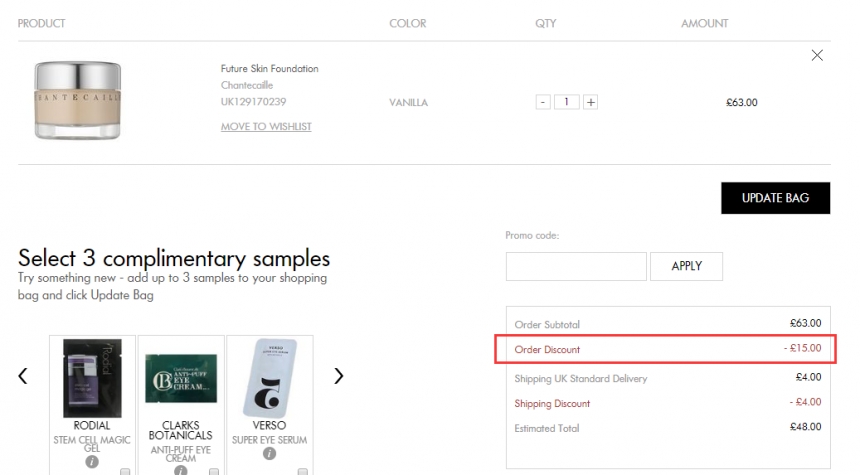Tick the Verso Super Eye Serum checkbox
The width and height of the screenshot is (860, 475).
click(302, 471)
